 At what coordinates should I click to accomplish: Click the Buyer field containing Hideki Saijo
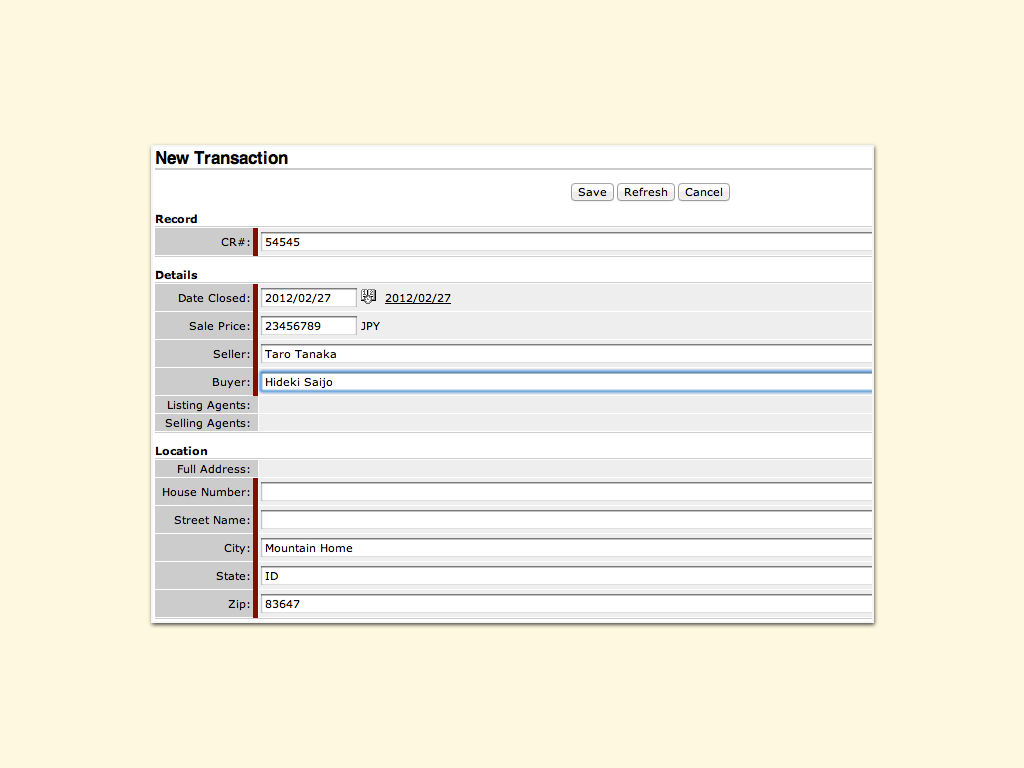click(x=565, y=382)
